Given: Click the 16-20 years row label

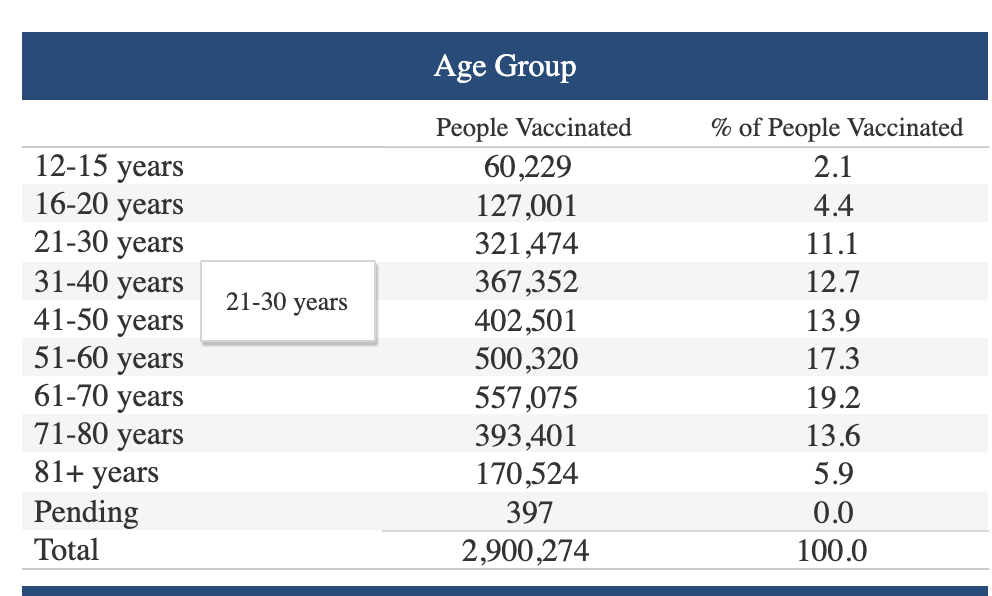Looking at the screenshot, I should [109, 204].
